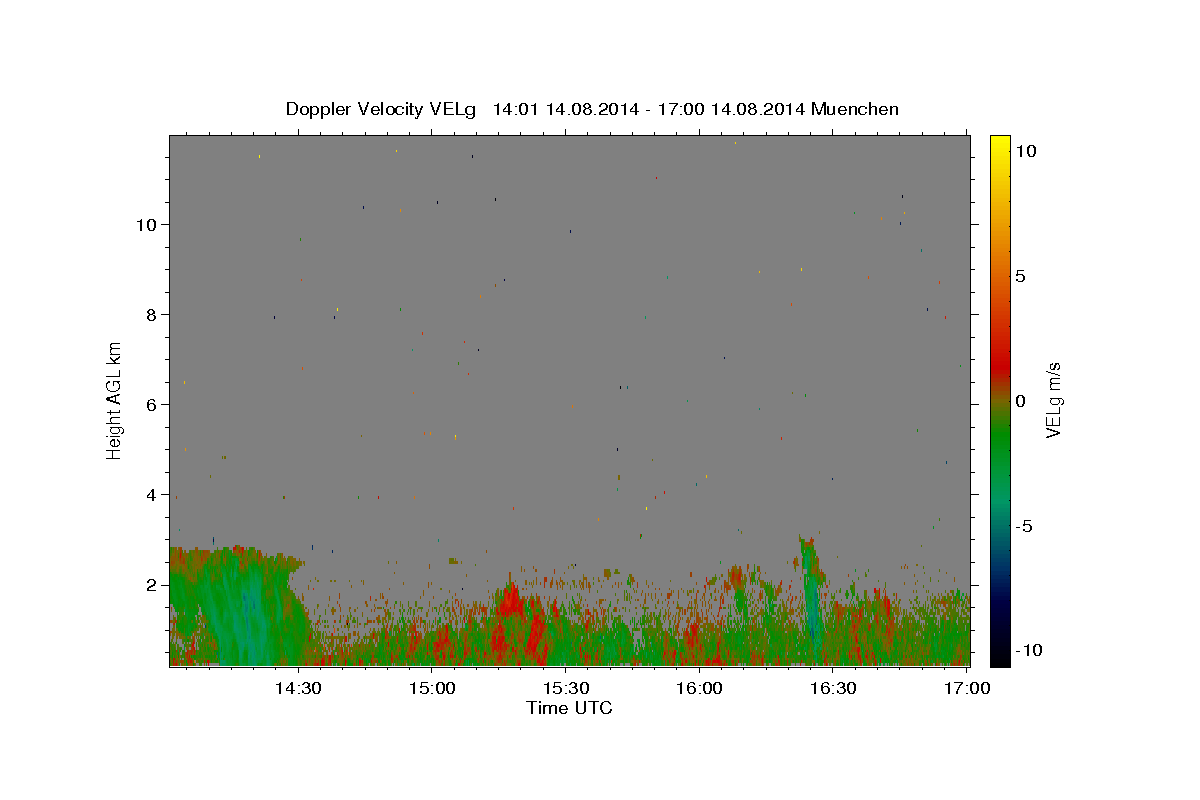Click the 15:30 time tick label
The height and width of the screenshot is (800, 1200).
click(x=566, y=688)
